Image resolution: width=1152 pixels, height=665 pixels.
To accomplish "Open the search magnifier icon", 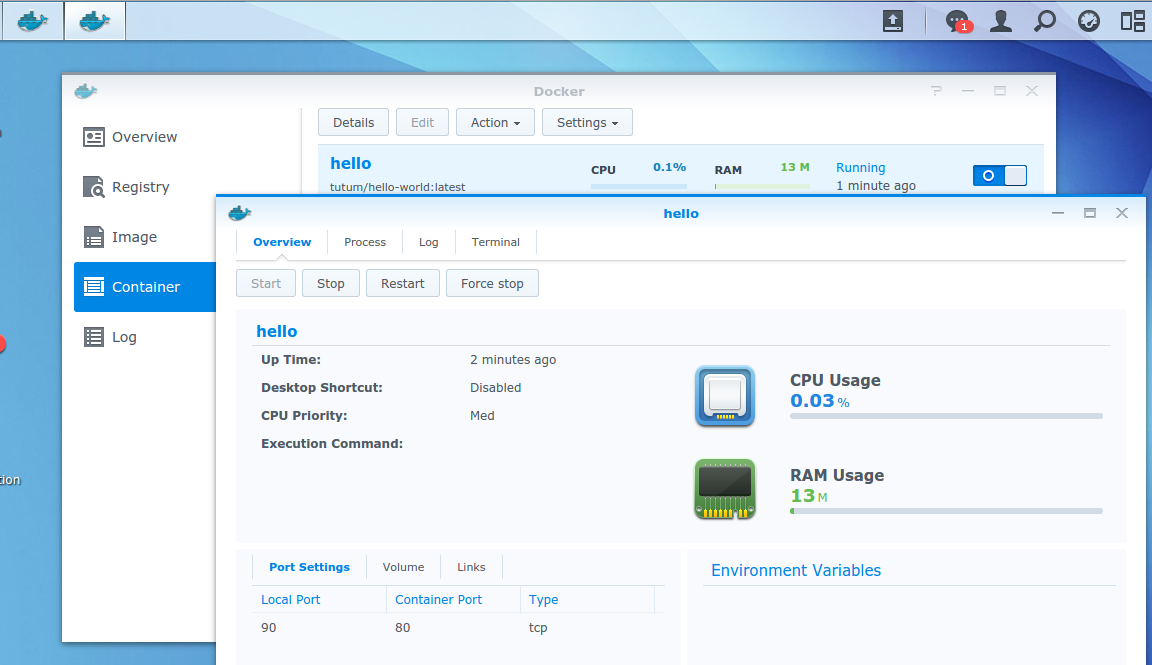I will (x=1044, y=21).
